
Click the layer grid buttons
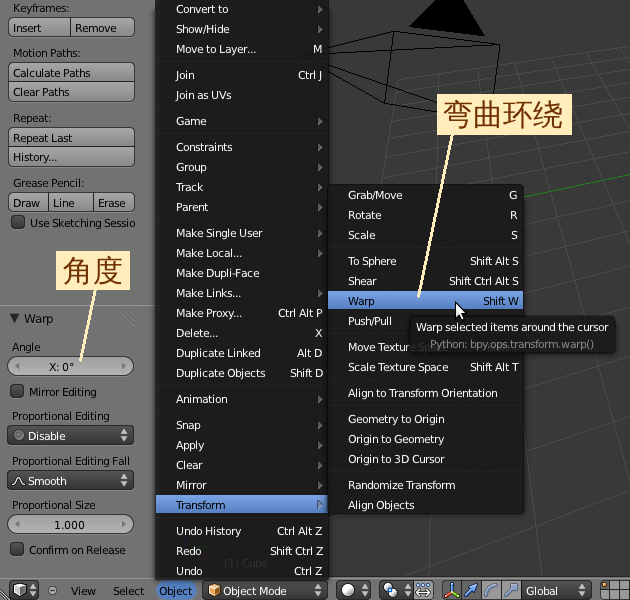(x=615, y=590)
